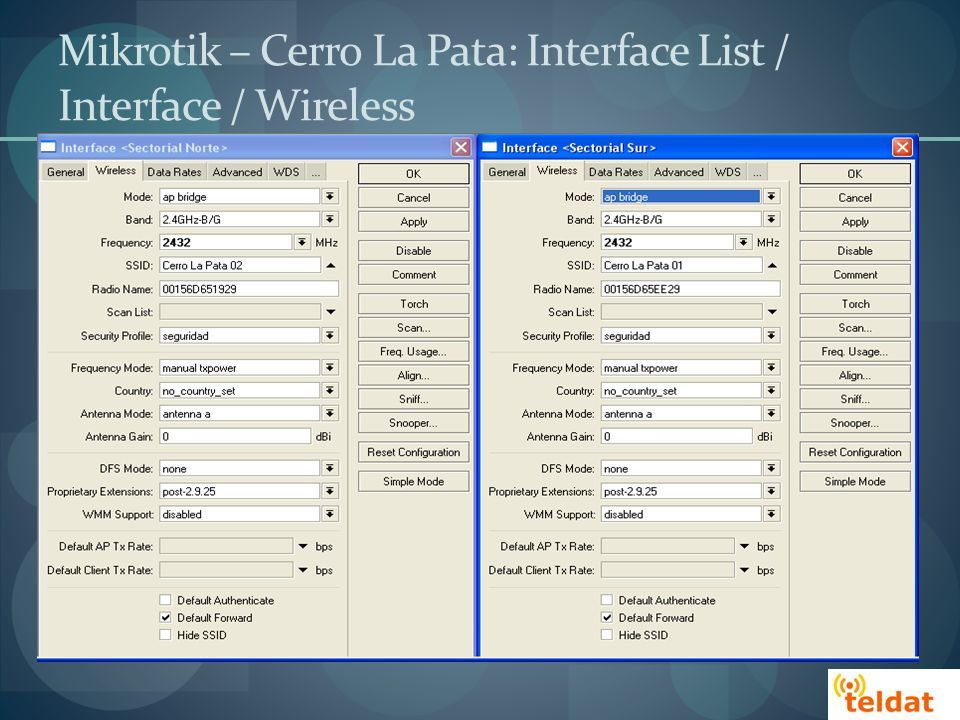960x720 pixels.
Task: Open Torch in Sectorial Norte window
Action: (x=414, y=304)
